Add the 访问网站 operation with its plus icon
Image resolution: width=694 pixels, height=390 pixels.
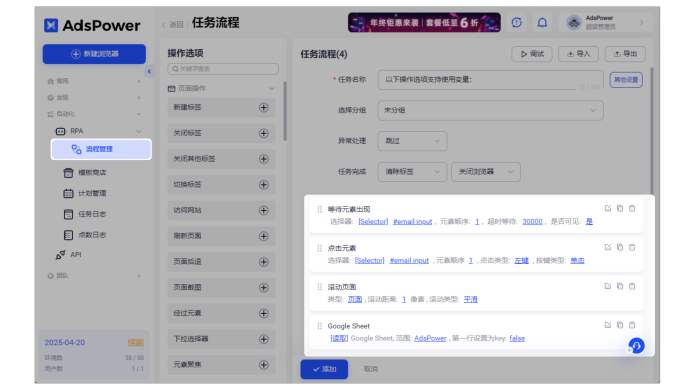(x=264, y=210)
